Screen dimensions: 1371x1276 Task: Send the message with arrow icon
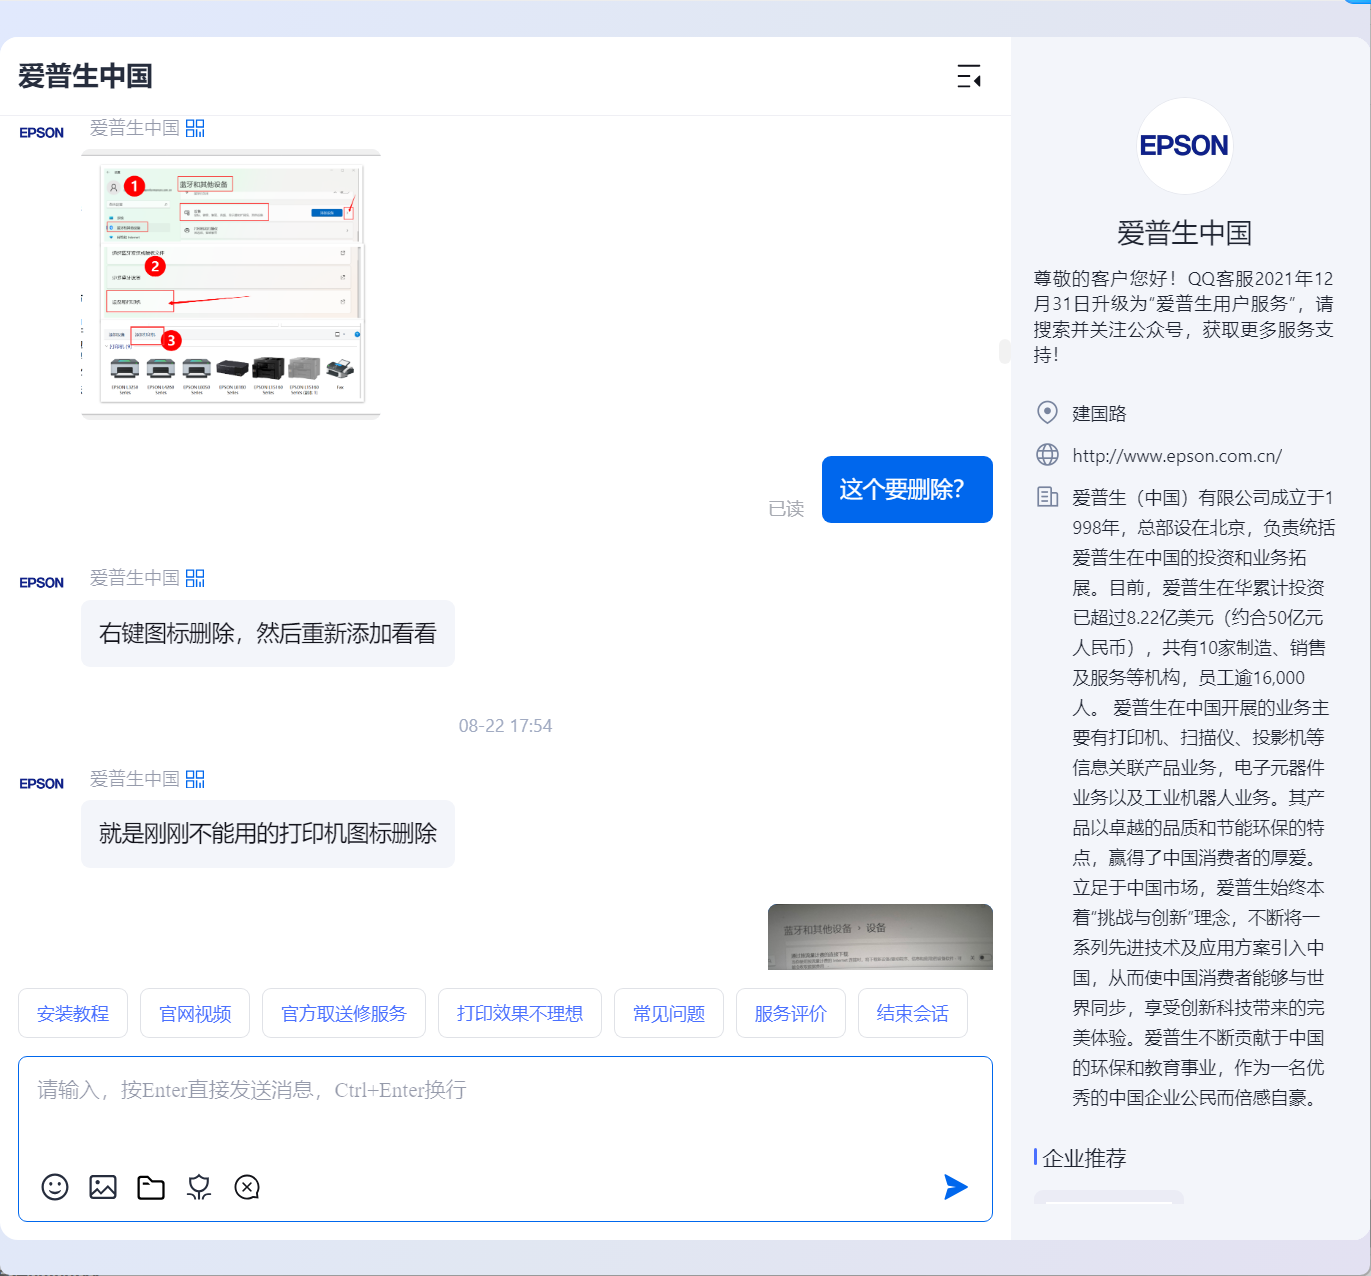click(x=955, y=1187)
